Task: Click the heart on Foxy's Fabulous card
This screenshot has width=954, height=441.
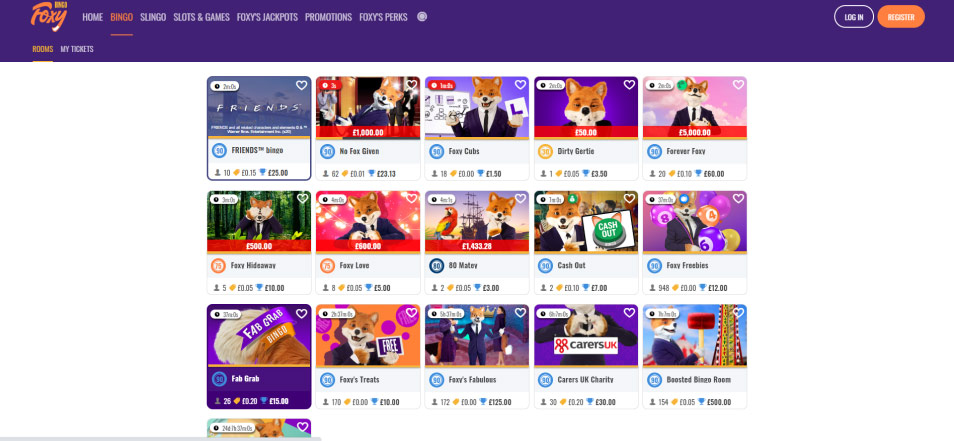Action: coord(520,313)
